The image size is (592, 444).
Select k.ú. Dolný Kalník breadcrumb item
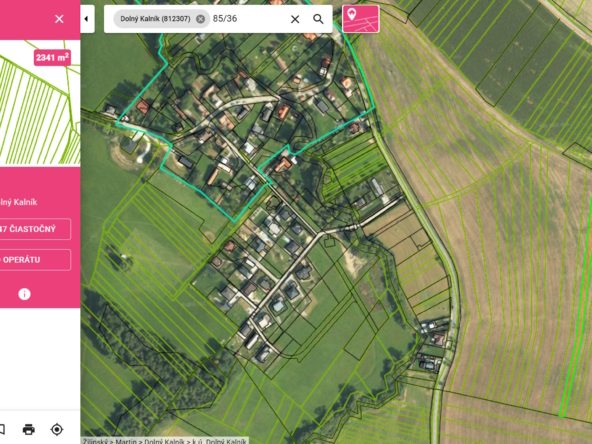[x=219, y=441]
